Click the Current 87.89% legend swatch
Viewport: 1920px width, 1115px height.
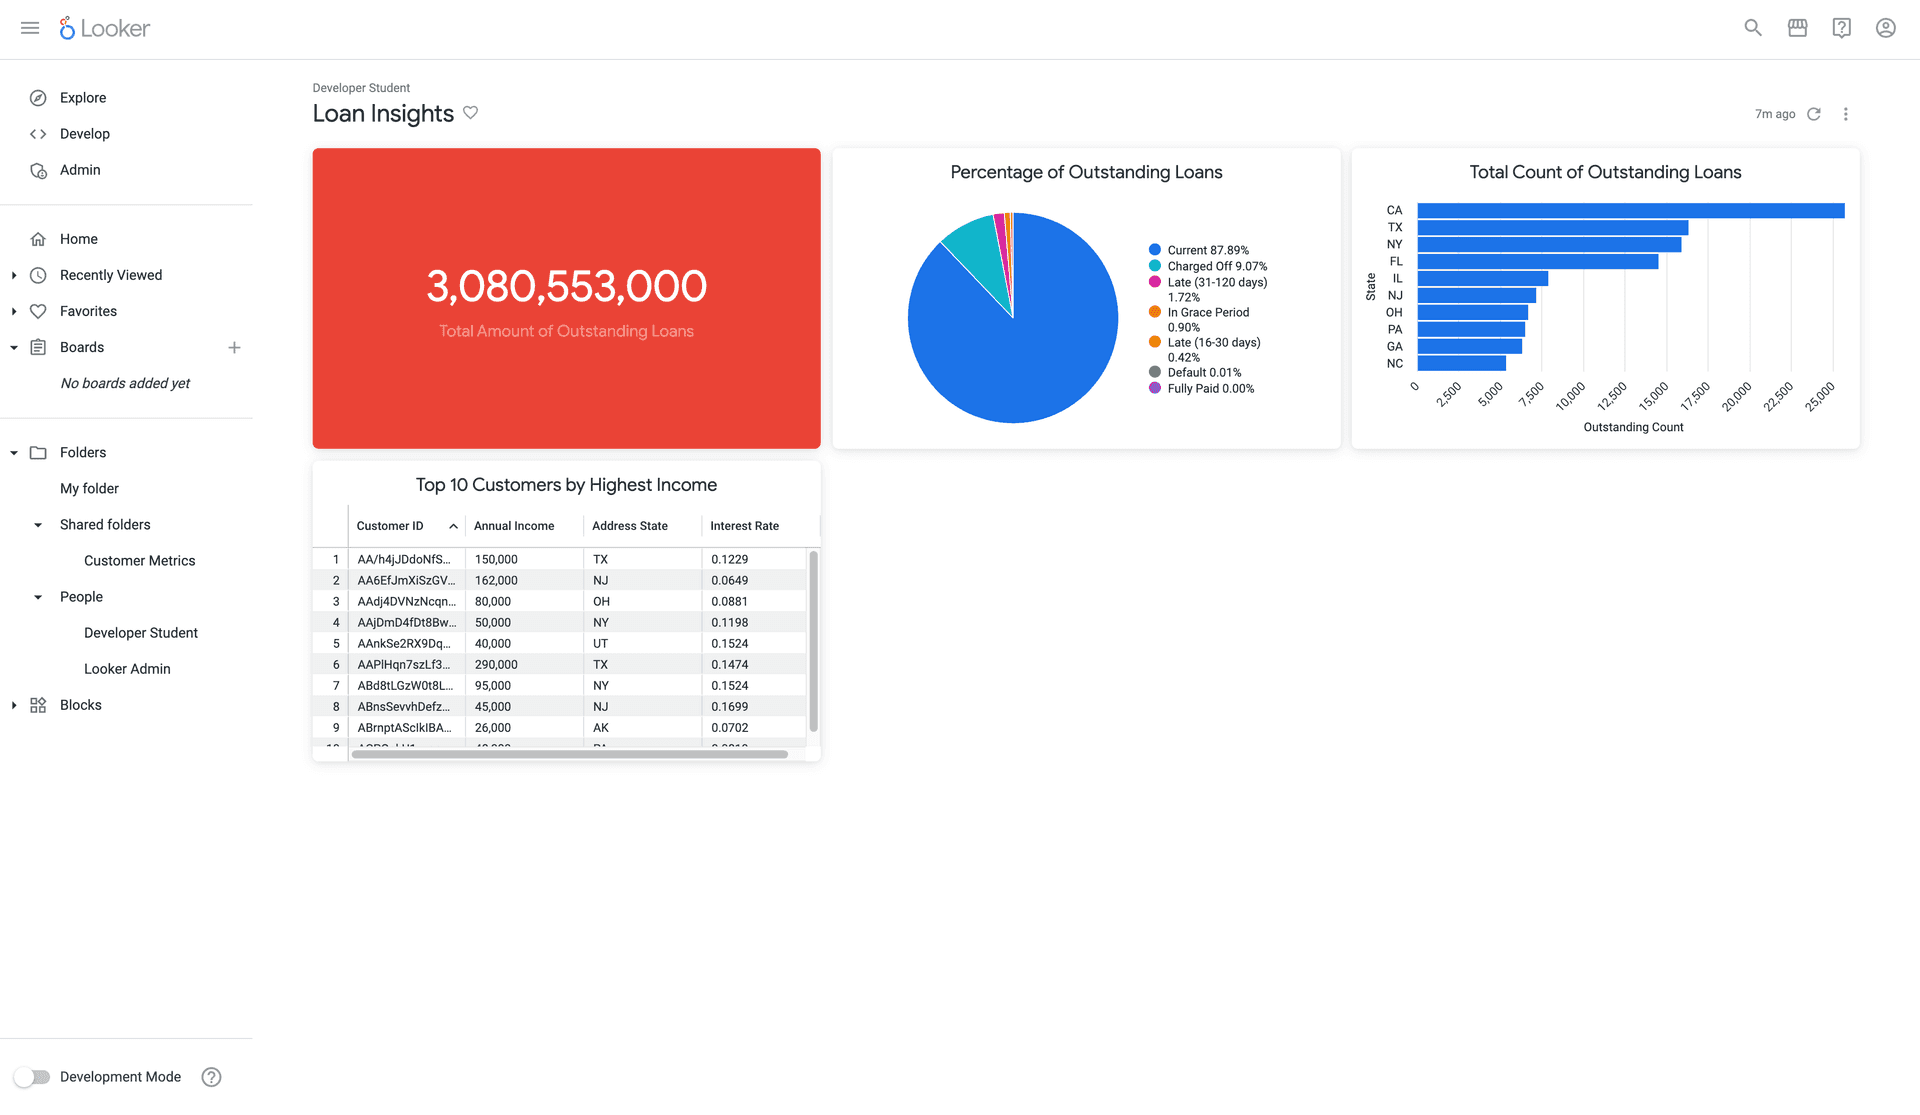pyautogui.click(x=1155, y=250)
